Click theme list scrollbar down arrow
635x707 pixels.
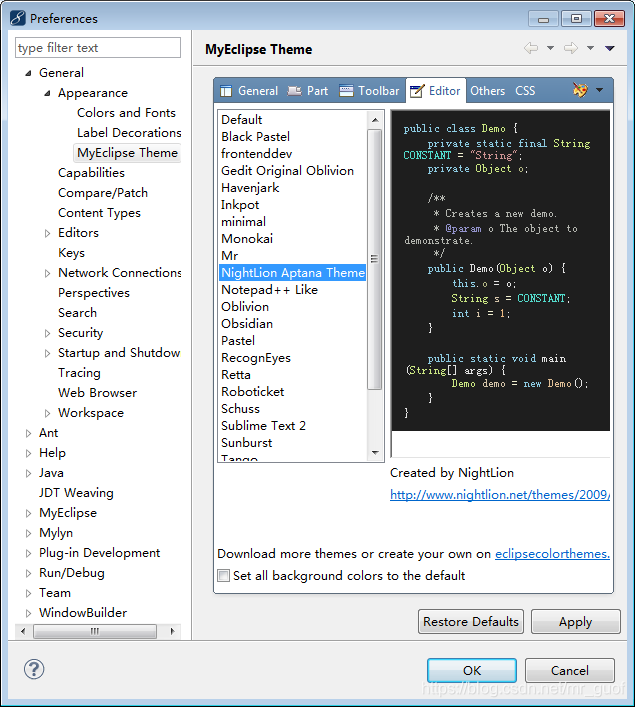[375, 452]
